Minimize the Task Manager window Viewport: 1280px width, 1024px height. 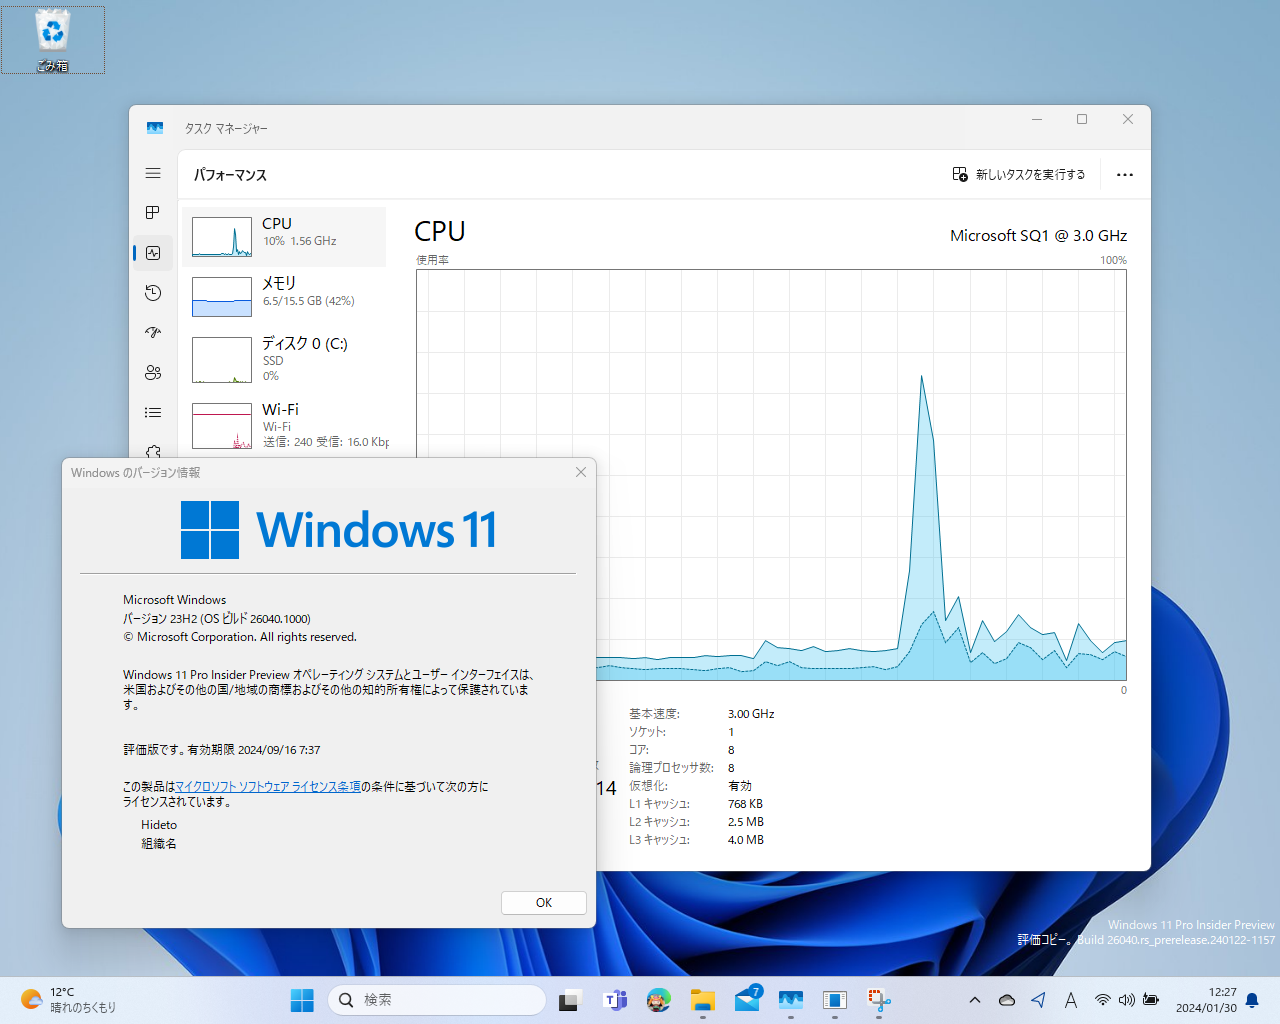tap(1037, 119)
